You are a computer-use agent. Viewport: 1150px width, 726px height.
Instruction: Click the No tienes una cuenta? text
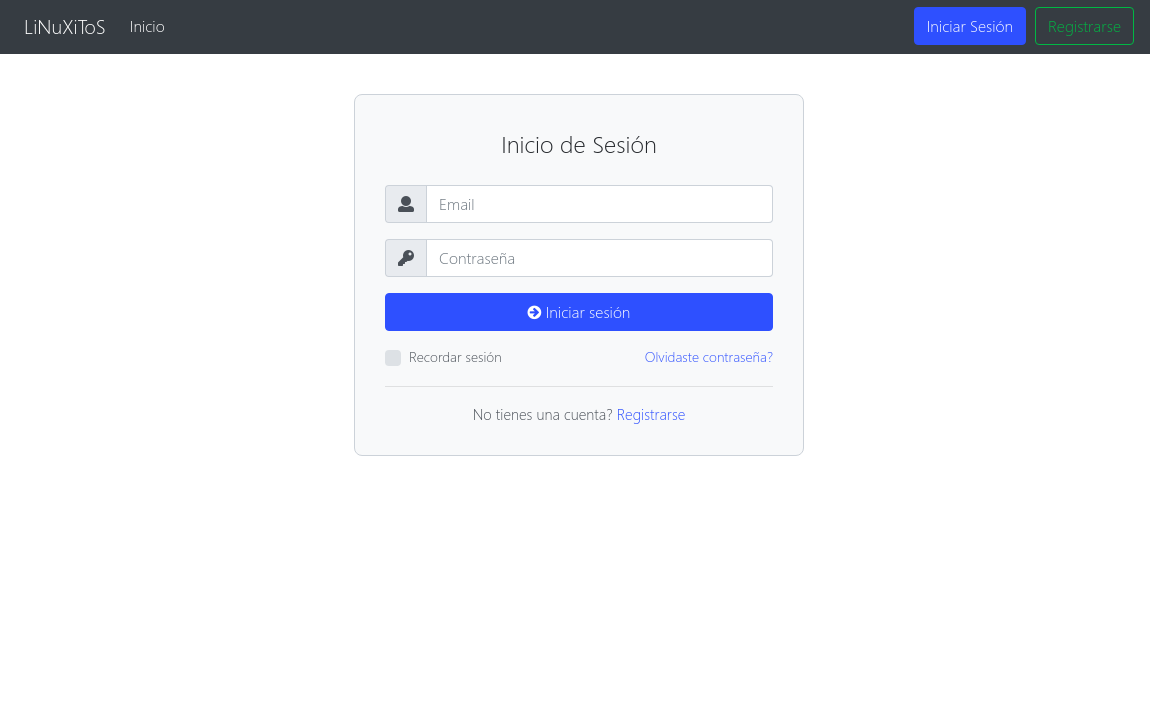542,414
